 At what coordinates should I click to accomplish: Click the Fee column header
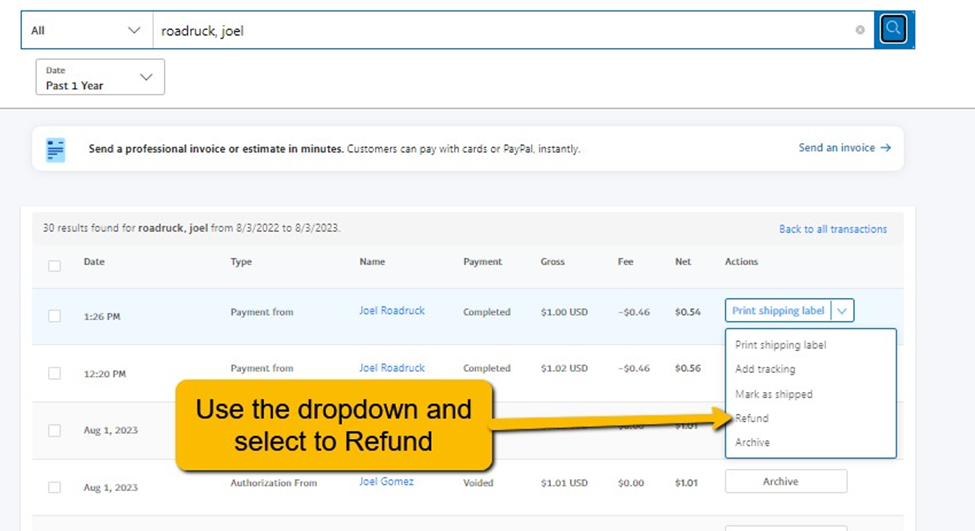(x=626, y=262)
